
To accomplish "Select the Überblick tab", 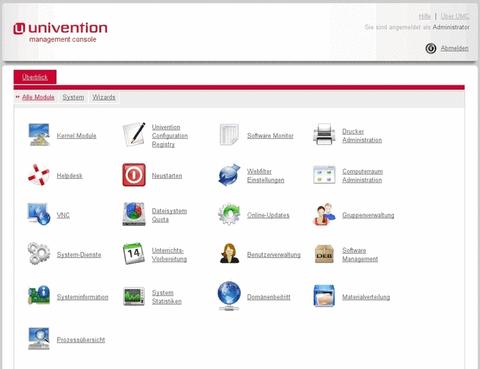I will pos(35,77).
